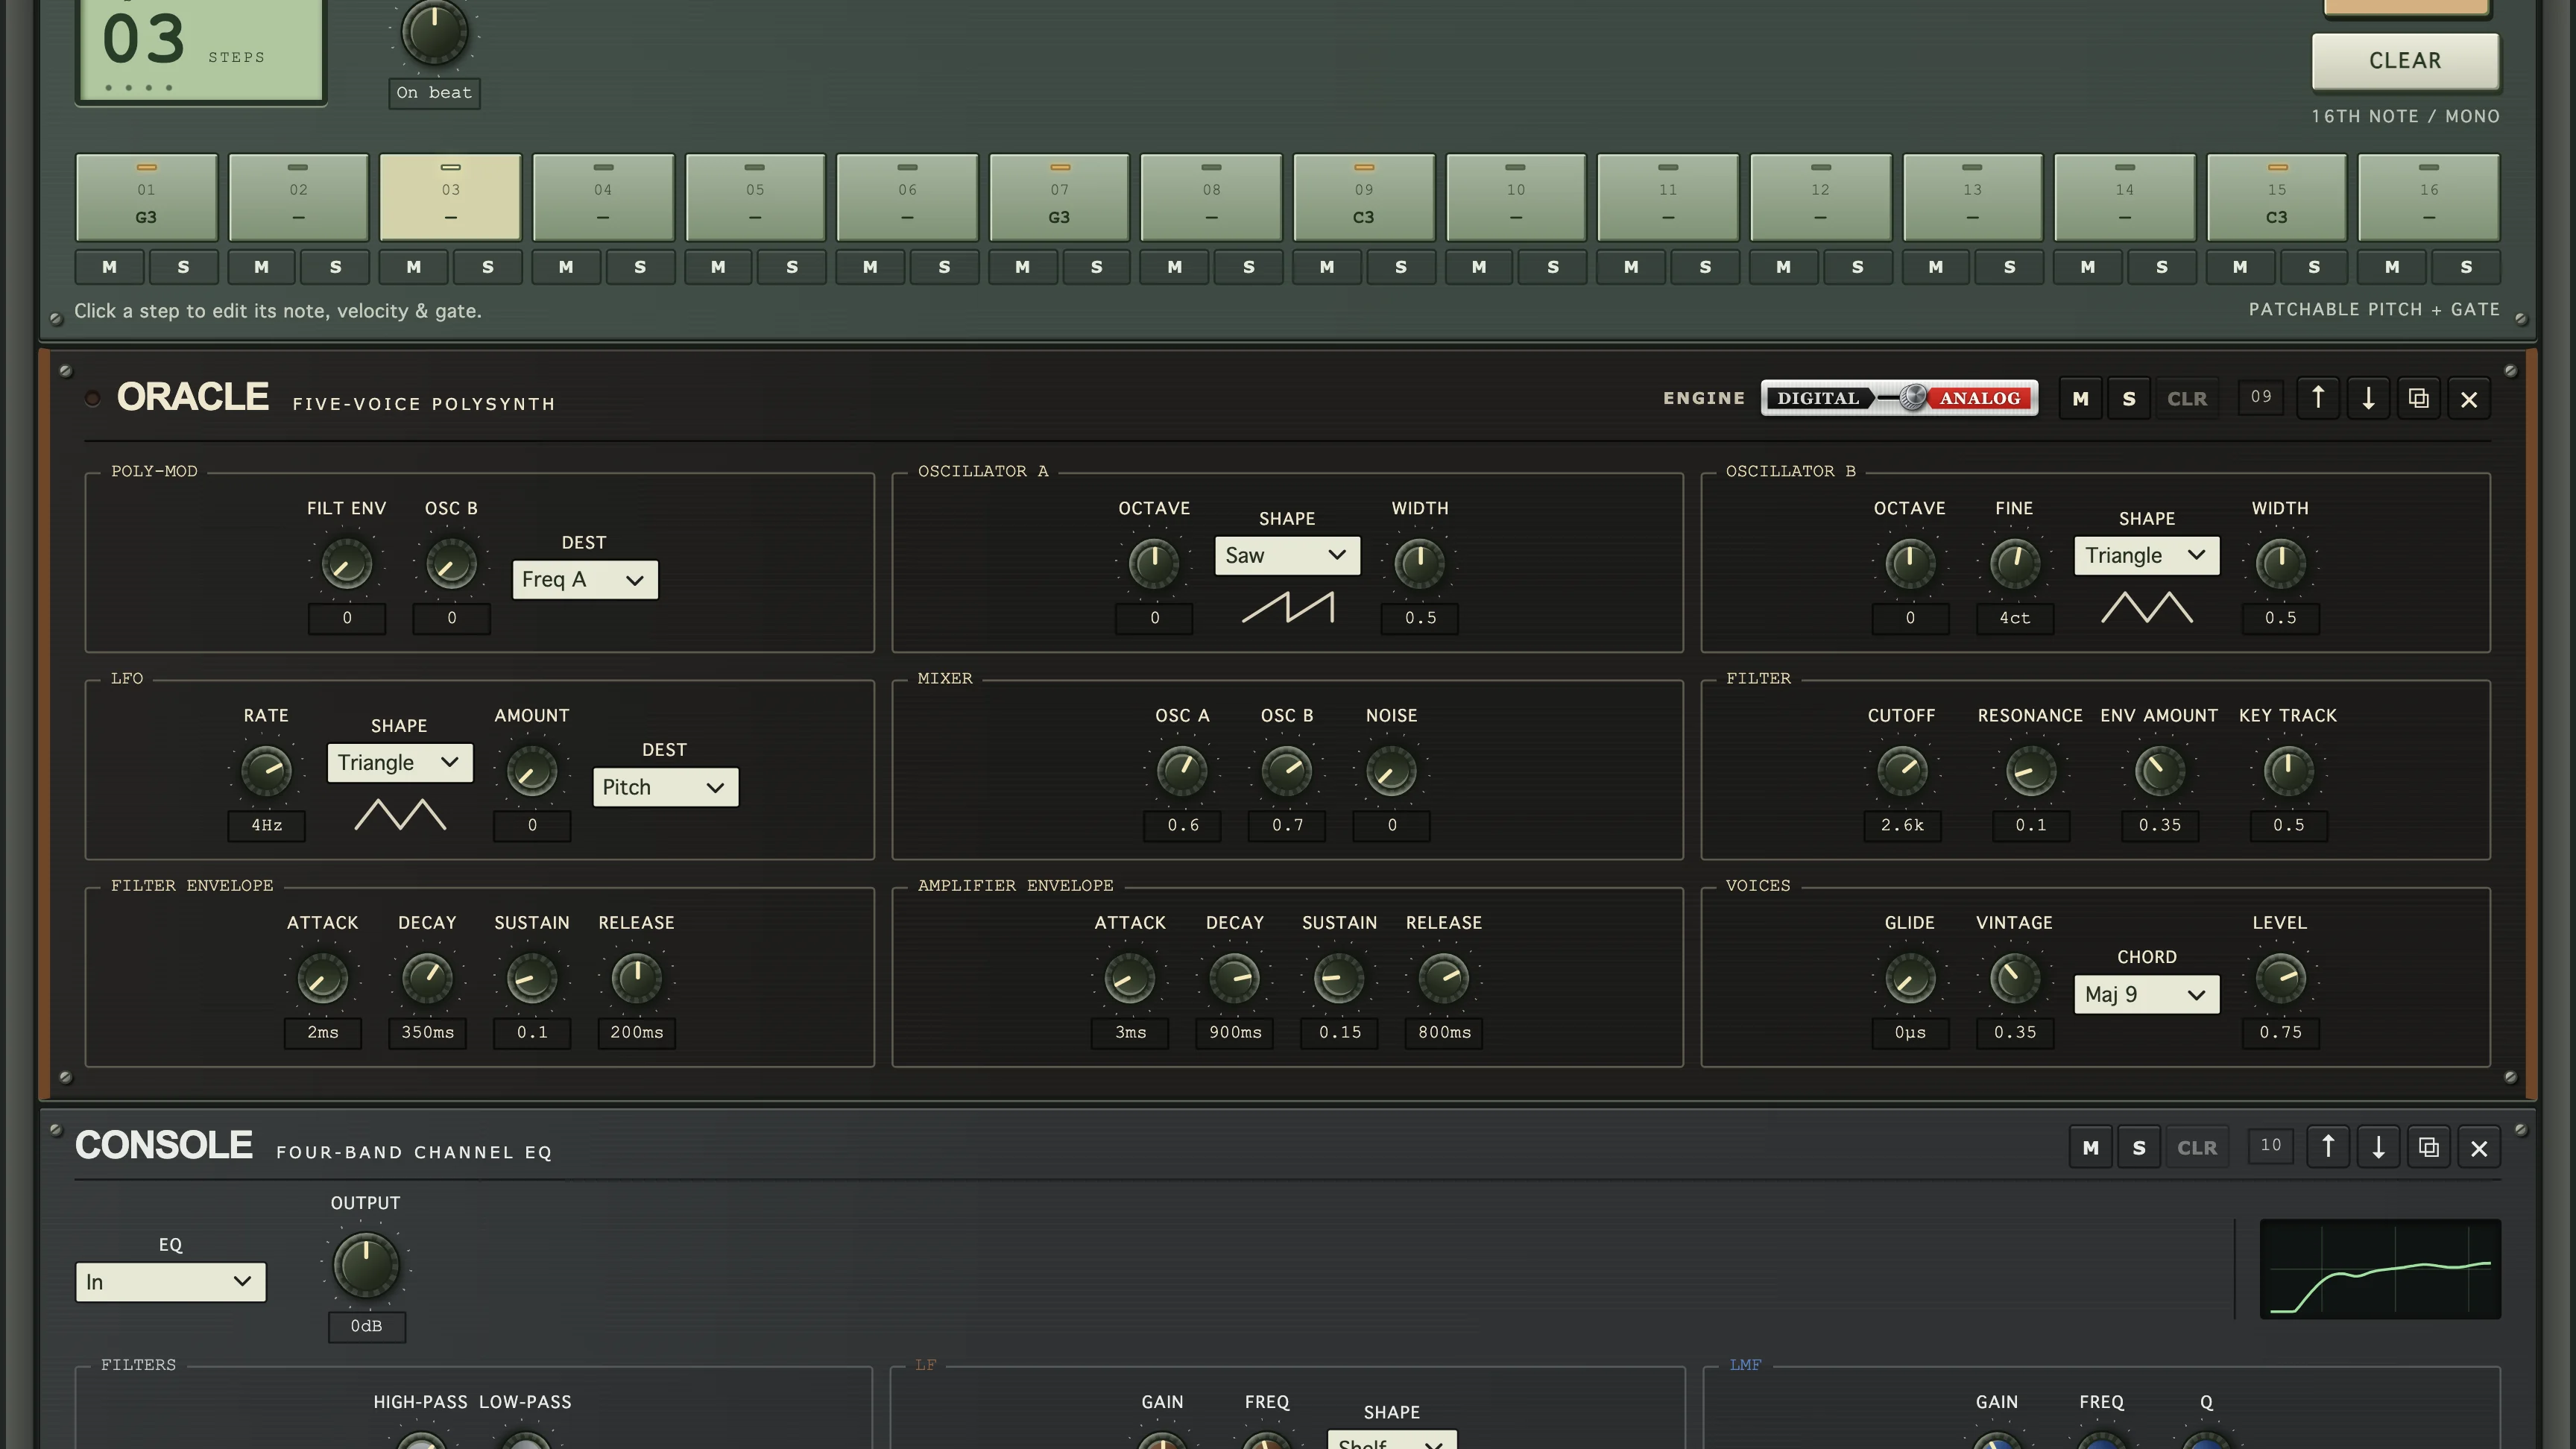
Task: Open the LFO Shape dropdown
Action: coord(399,762)
